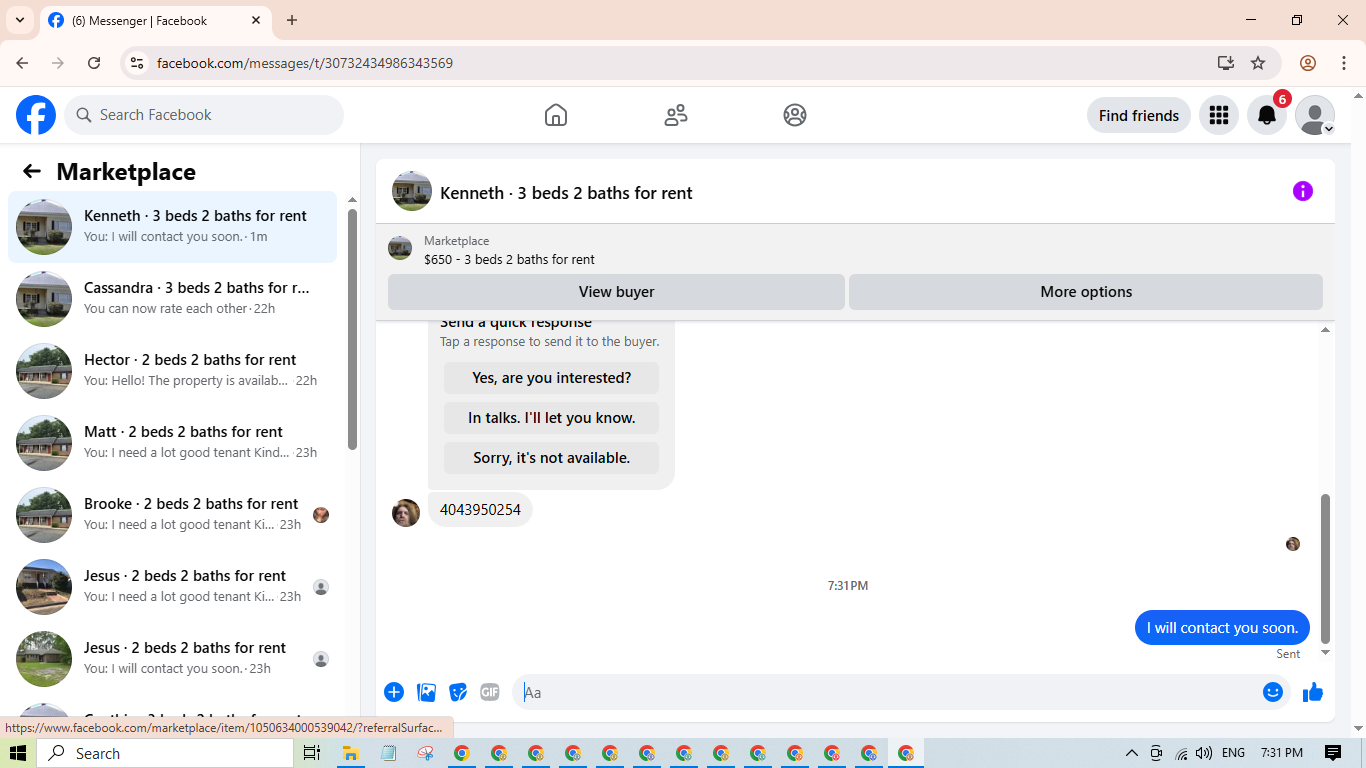Click the sender's avatar beside 4043950254
This screenshot has height=768, width=1366.
click(x=406, y=513)
